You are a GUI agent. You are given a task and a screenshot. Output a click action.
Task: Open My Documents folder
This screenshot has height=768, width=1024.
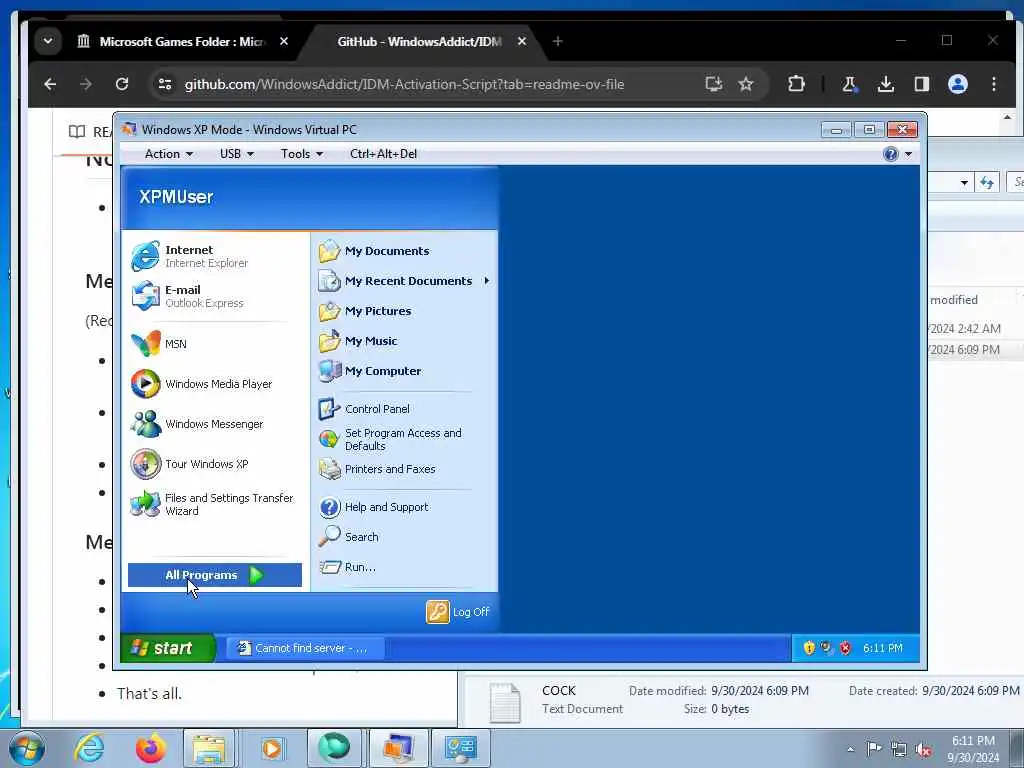374,251
